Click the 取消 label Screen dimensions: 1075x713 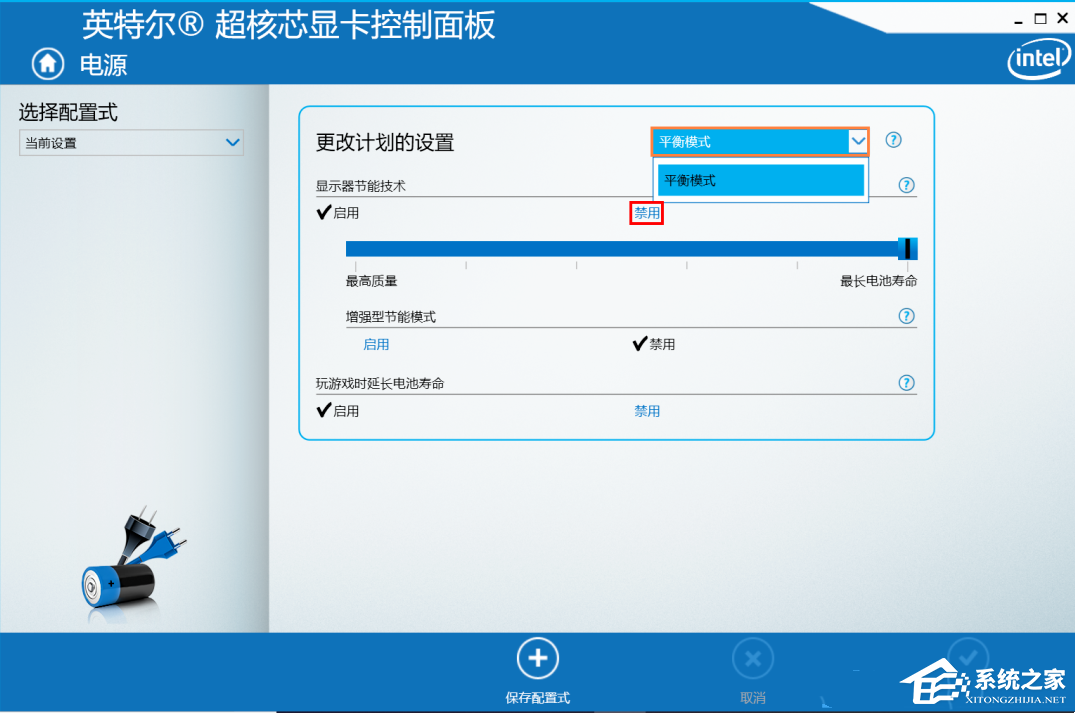pyautogui.click(x=753, y=698)
